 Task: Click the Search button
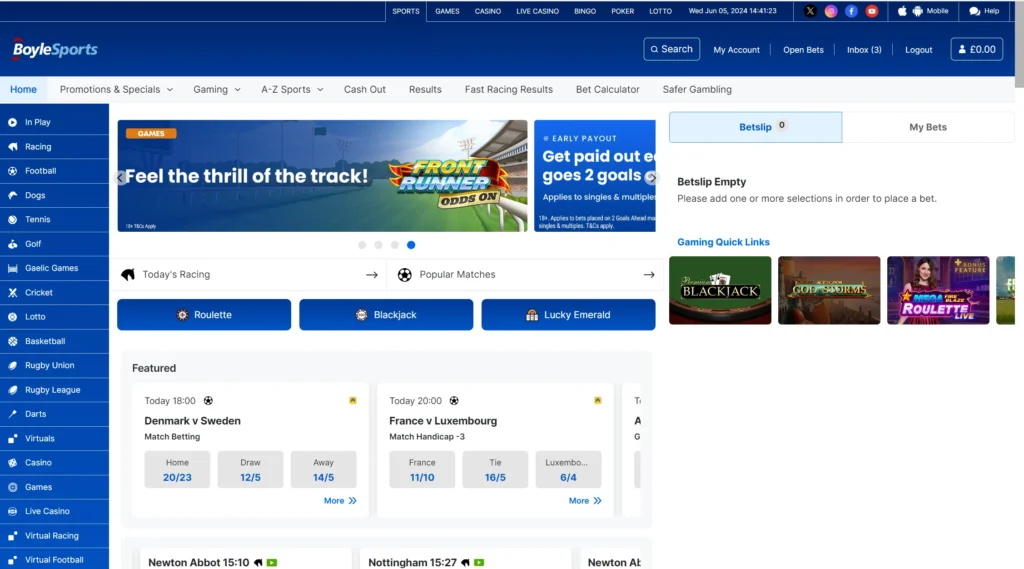671,49
